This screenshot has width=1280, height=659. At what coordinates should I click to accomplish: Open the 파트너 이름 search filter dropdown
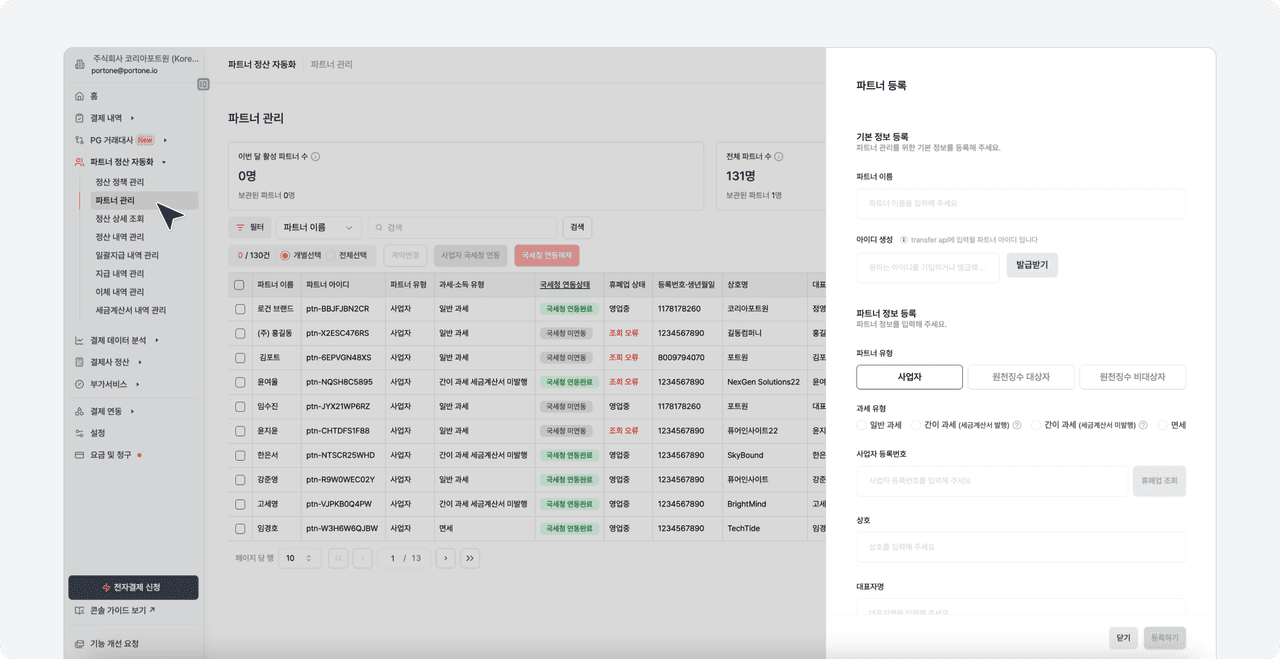(x=319, y=228)
